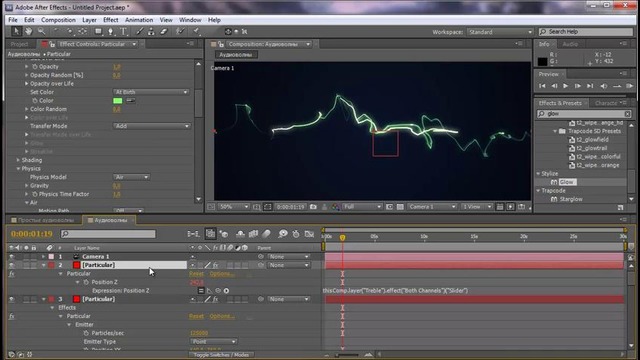Toggle the enable expression button
640x360 pixels.
pos(201,291)
